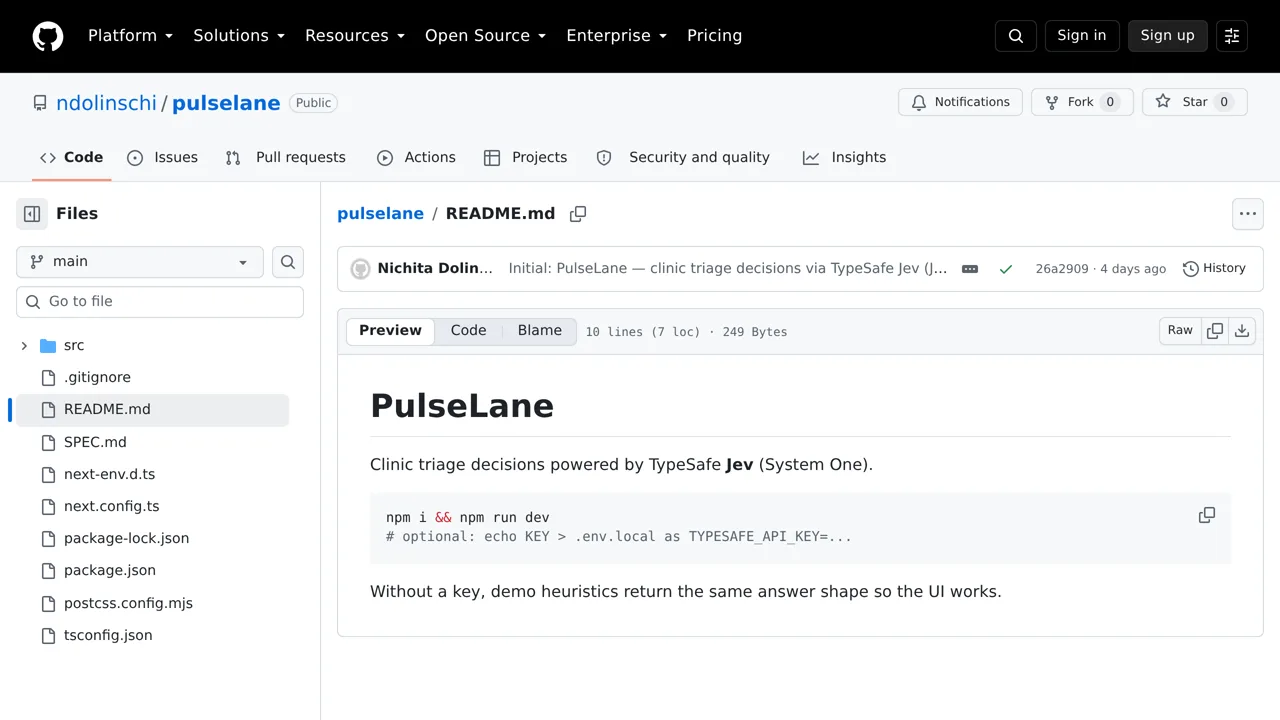Select README.md in file tree
Image resolution: width=1280 pixels, height=720 pixels.
[x=152, y=410]
